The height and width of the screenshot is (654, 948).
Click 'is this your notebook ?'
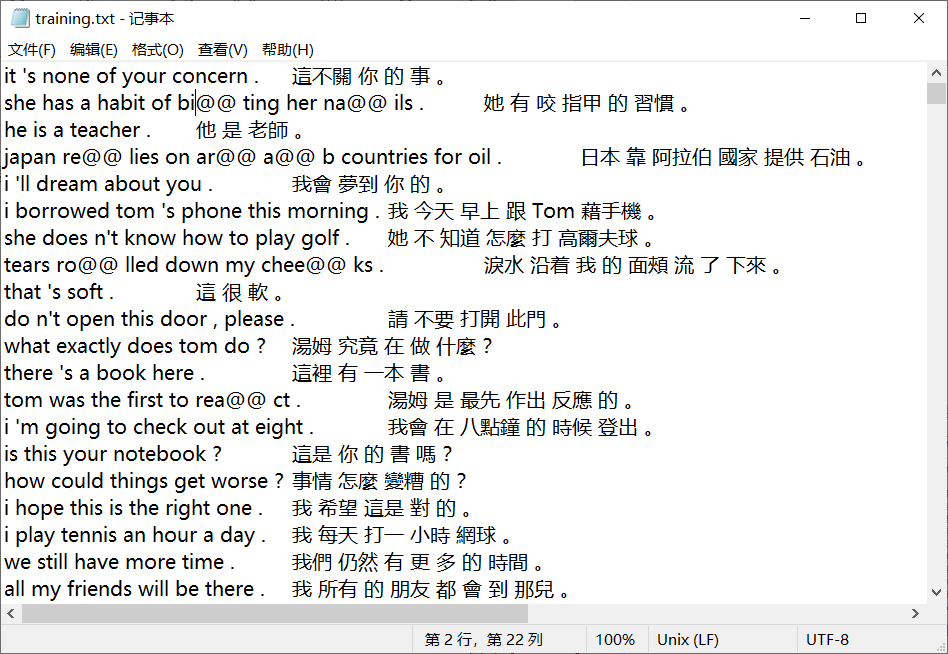112,454
